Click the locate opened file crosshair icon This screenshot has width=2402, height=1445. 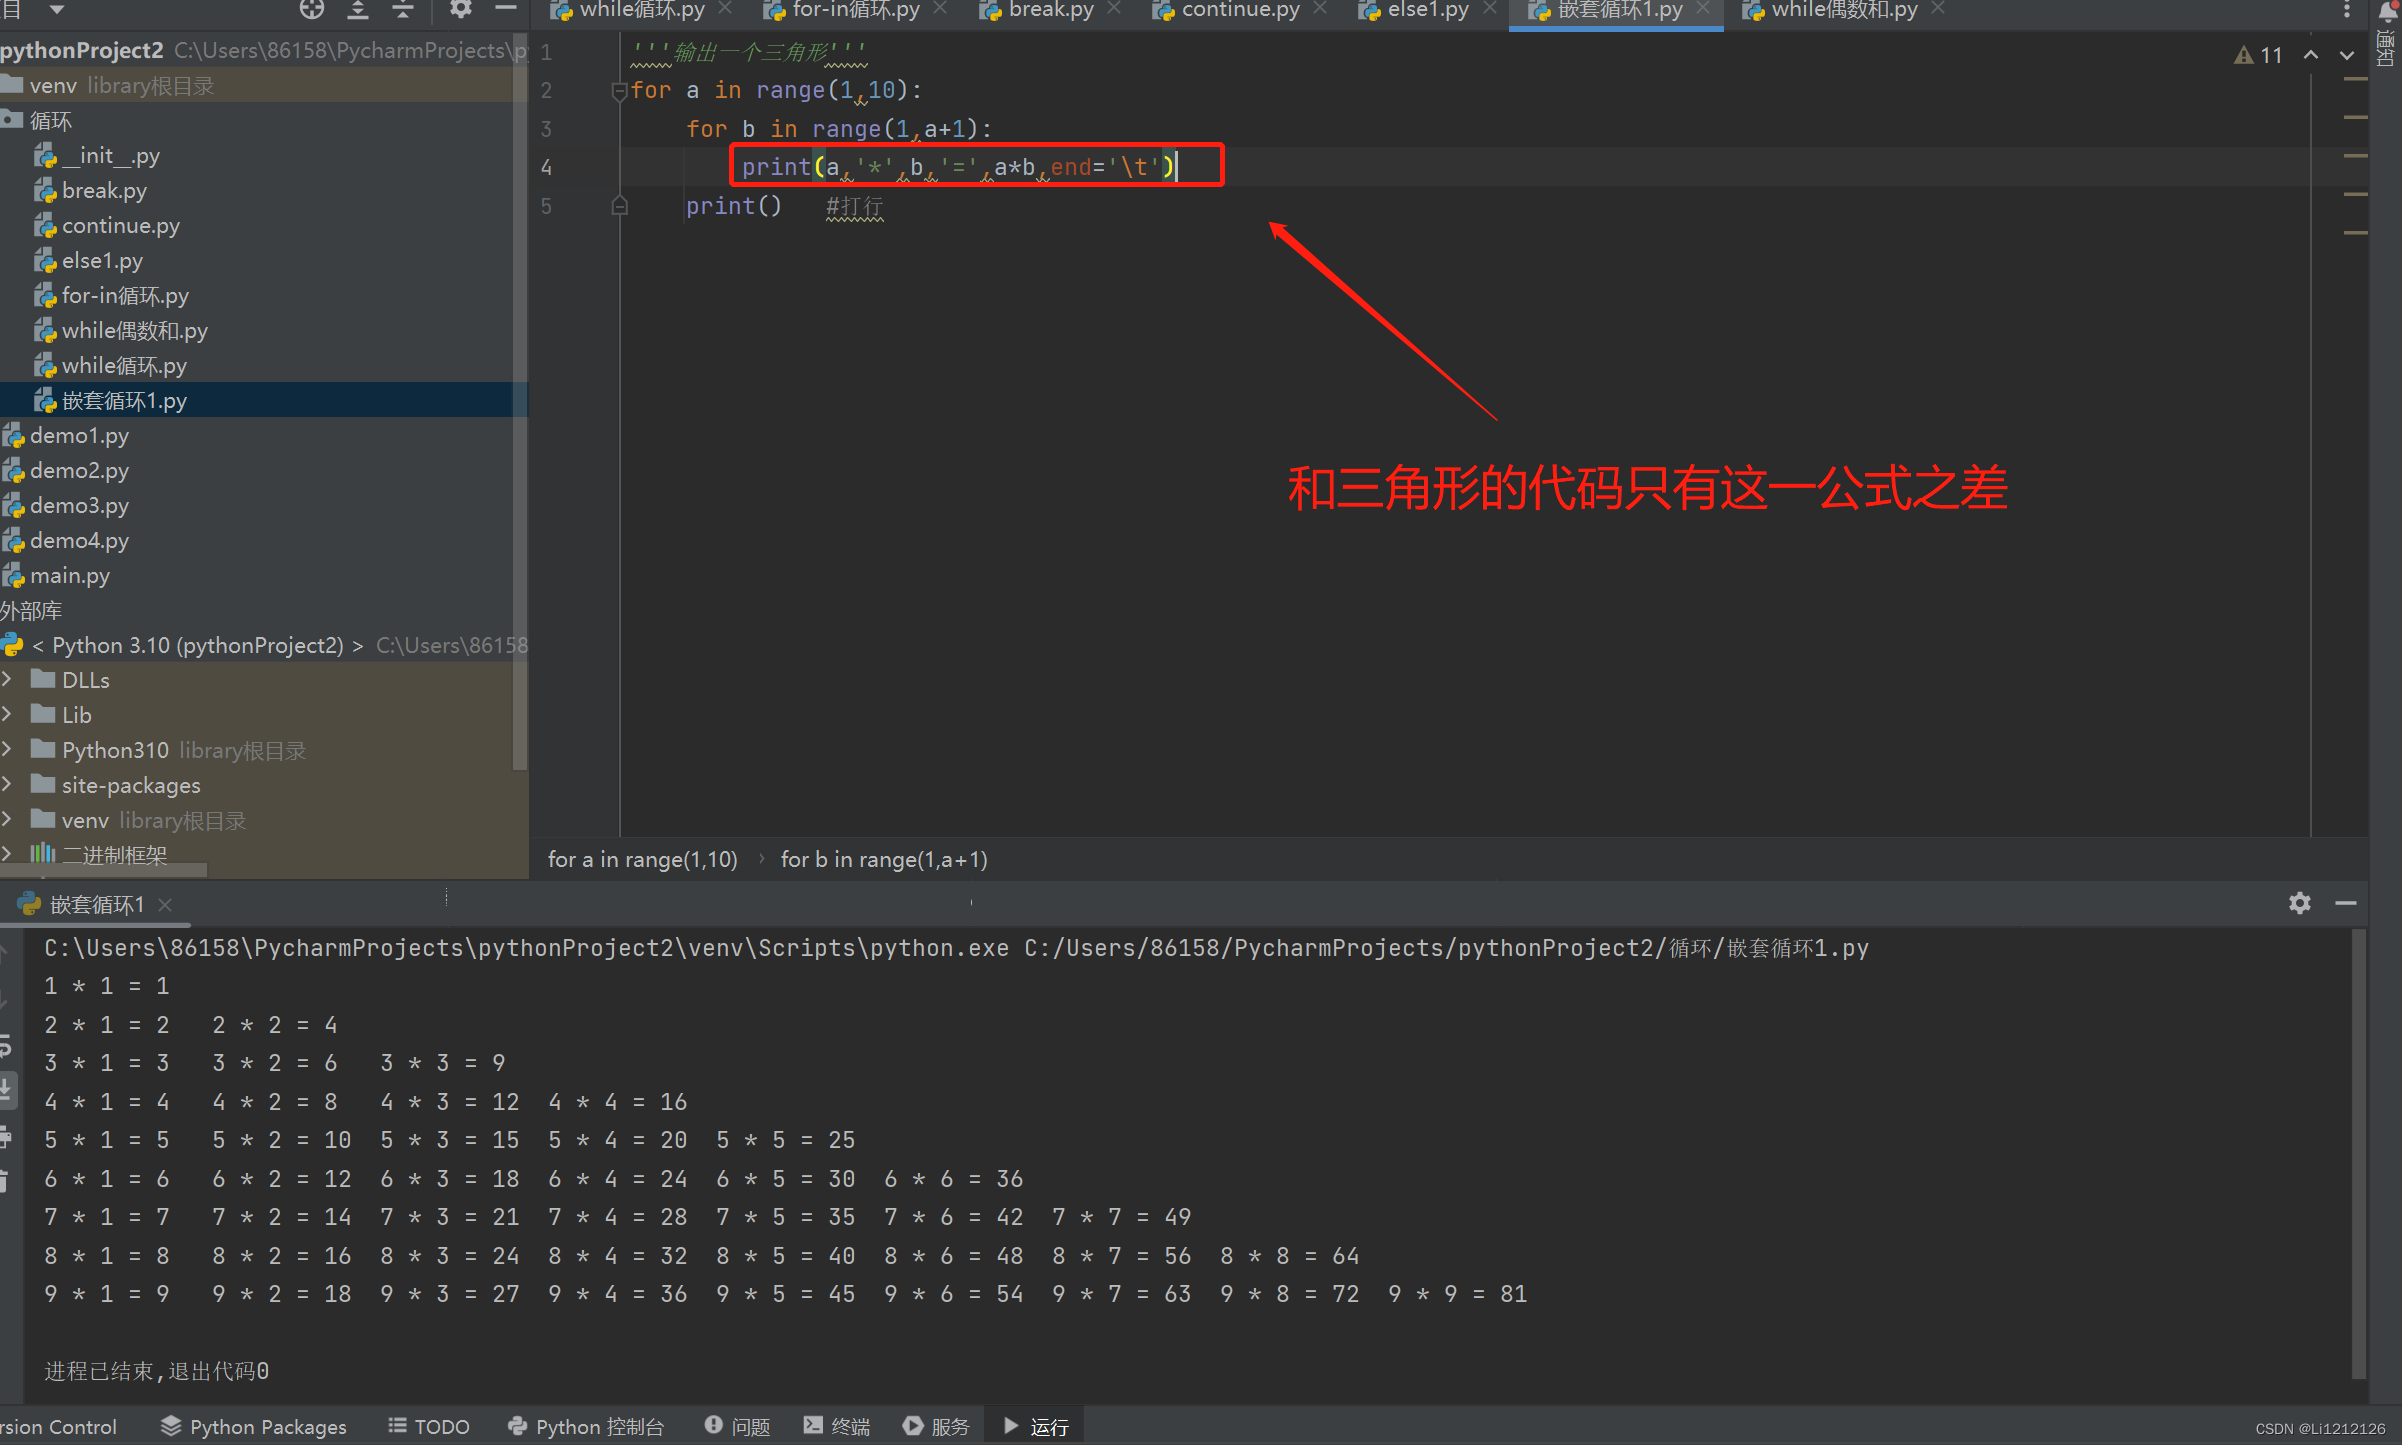click(x=312, y=10)
